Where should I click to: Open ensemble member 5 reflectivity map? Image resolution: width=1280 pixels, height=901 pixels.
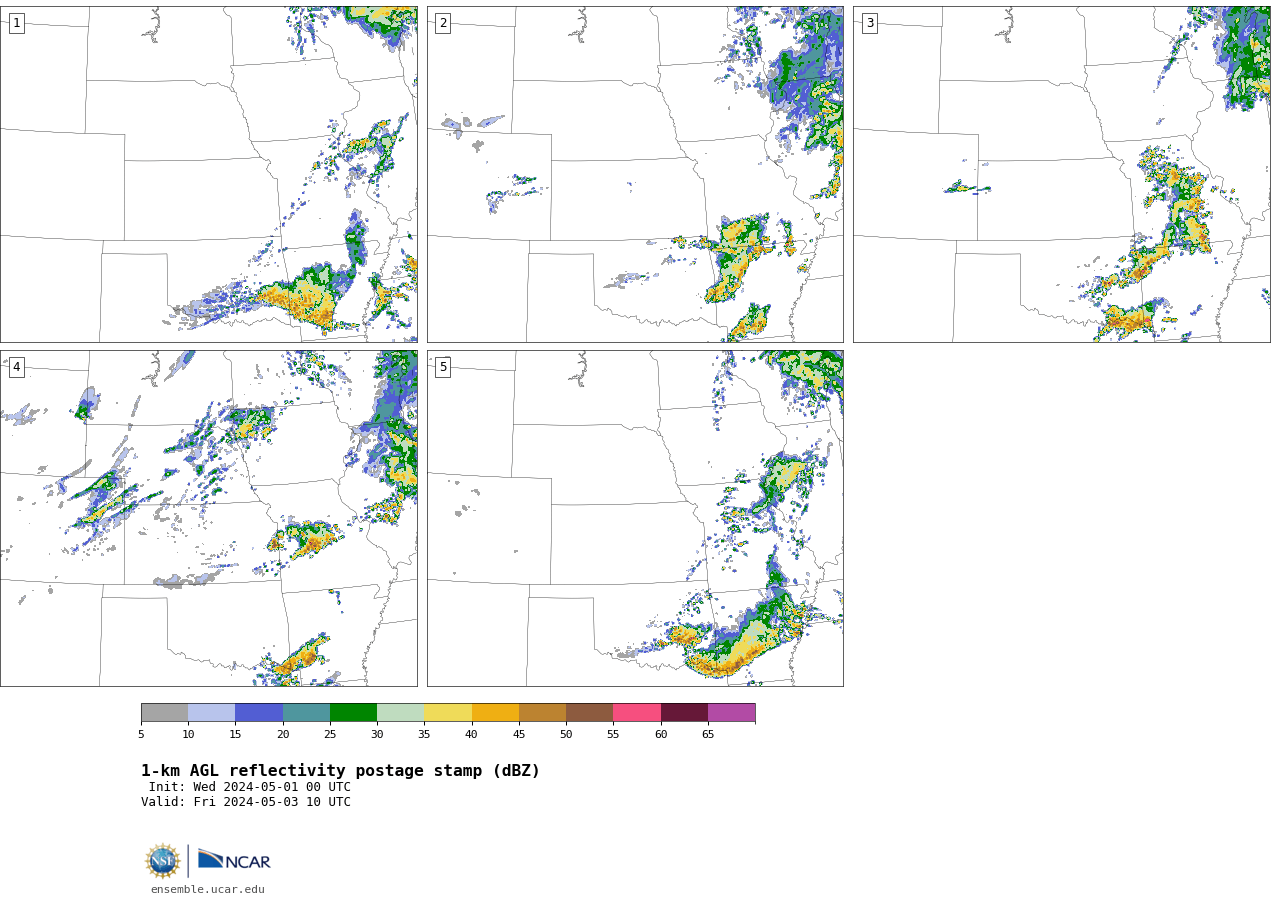click(635, 518)
